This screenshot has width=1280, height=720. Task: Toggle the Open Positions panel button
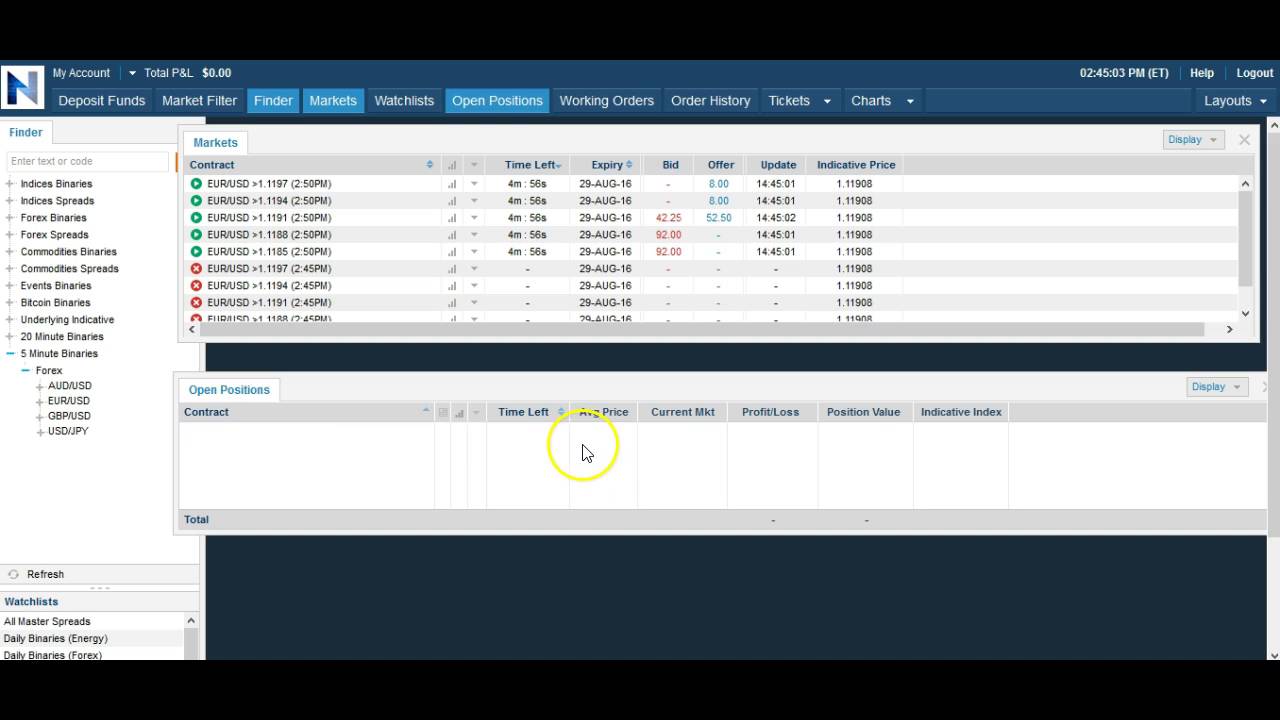(x=497, y=100)
